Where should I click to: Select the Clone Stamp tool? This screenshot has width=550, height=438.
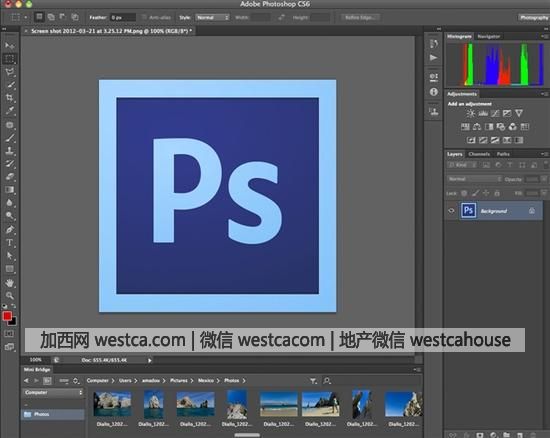coord(9,151)
